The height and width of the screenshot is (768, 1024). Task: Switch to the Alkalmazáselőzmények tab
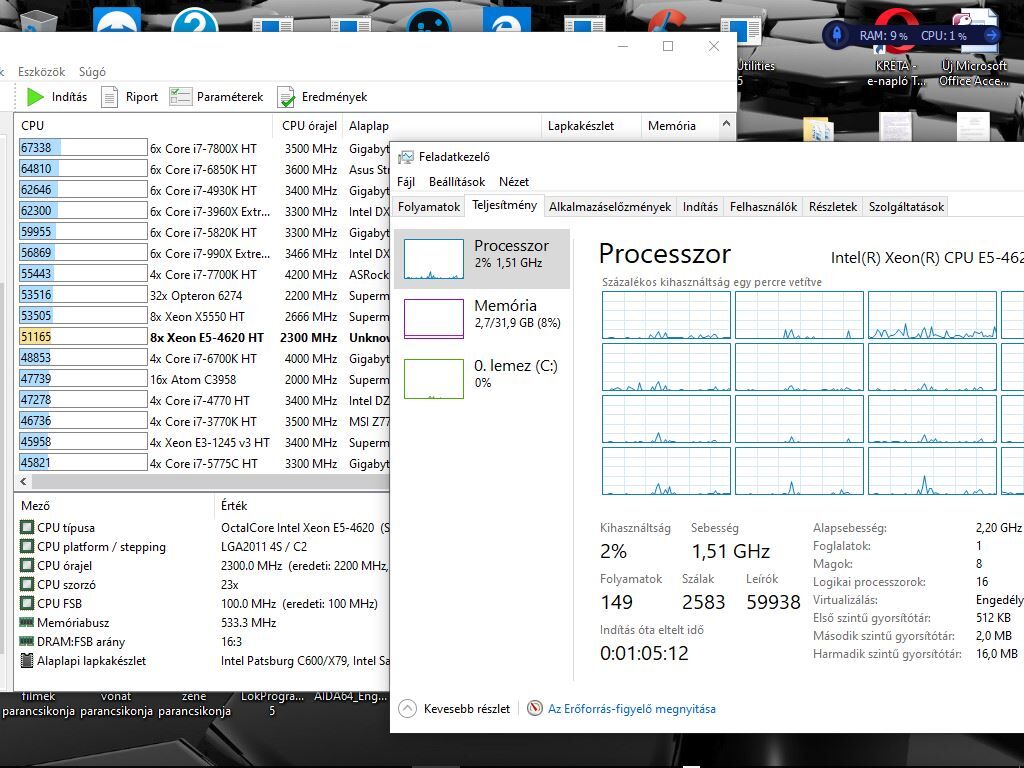pos(610,207)
